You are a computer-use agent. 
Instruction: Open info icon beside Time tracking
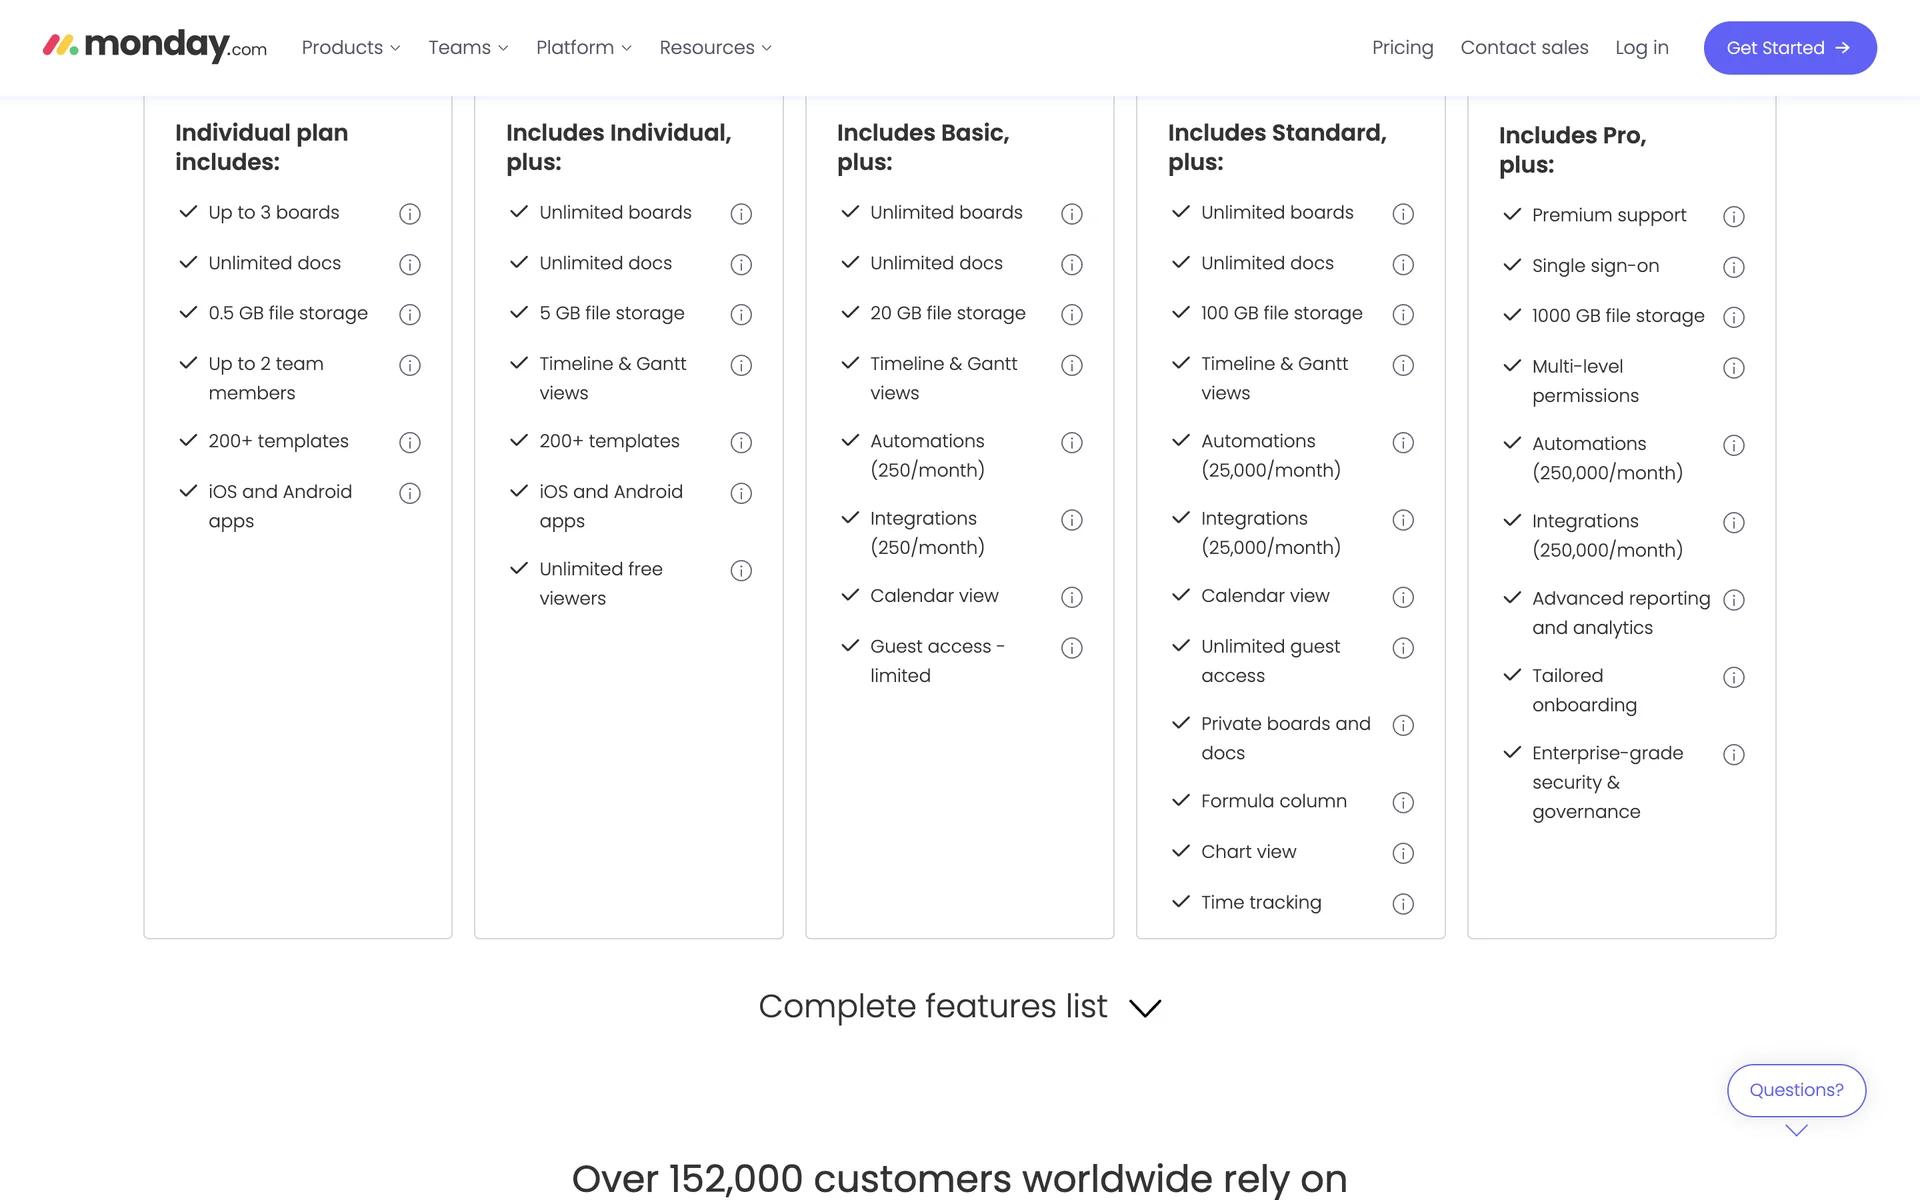1403,904
